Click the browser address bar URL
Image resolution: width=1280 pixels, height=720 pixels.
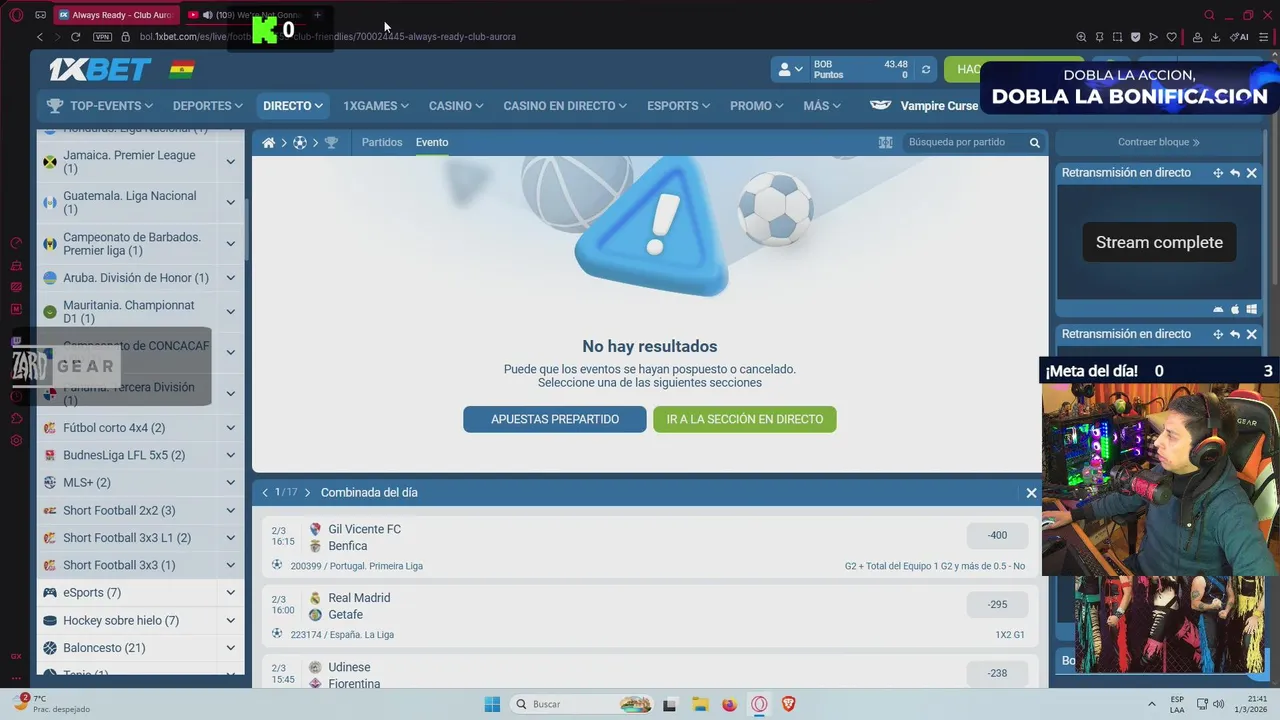click(x=328, y=37)
